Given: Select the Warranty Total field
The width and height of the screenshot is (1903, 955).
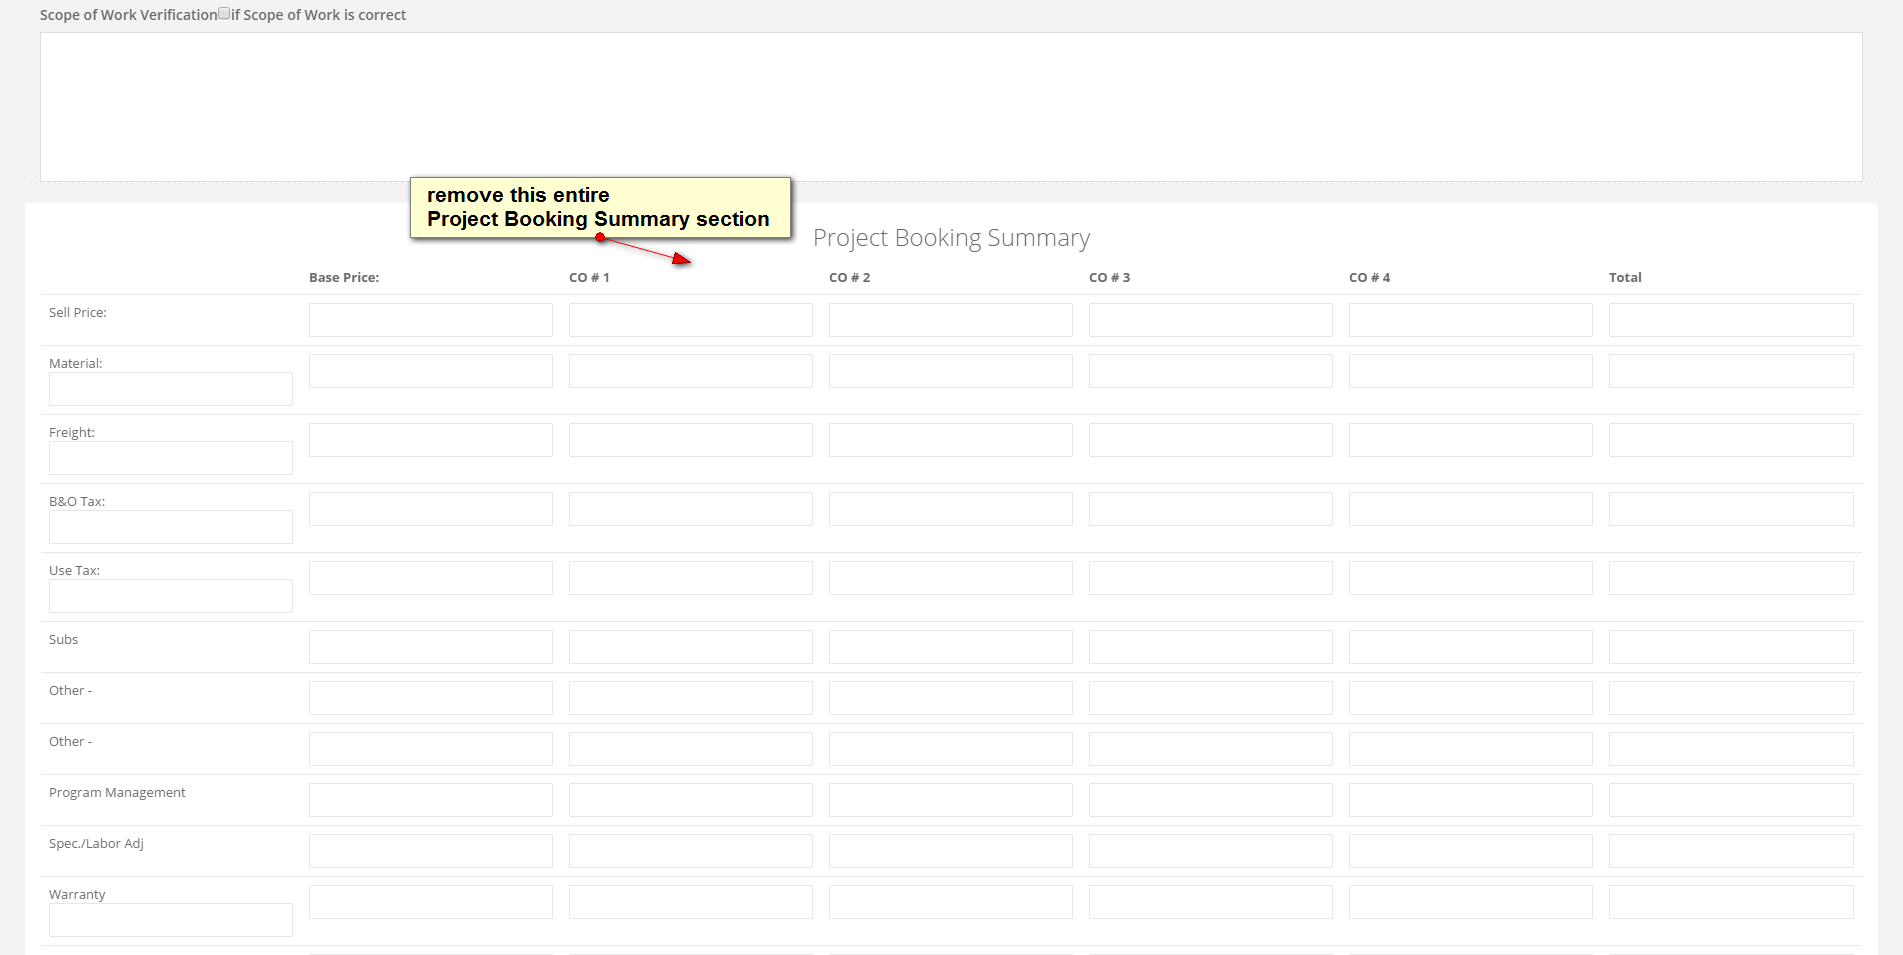Looking at the screenshot, I should pos(1731,902).
